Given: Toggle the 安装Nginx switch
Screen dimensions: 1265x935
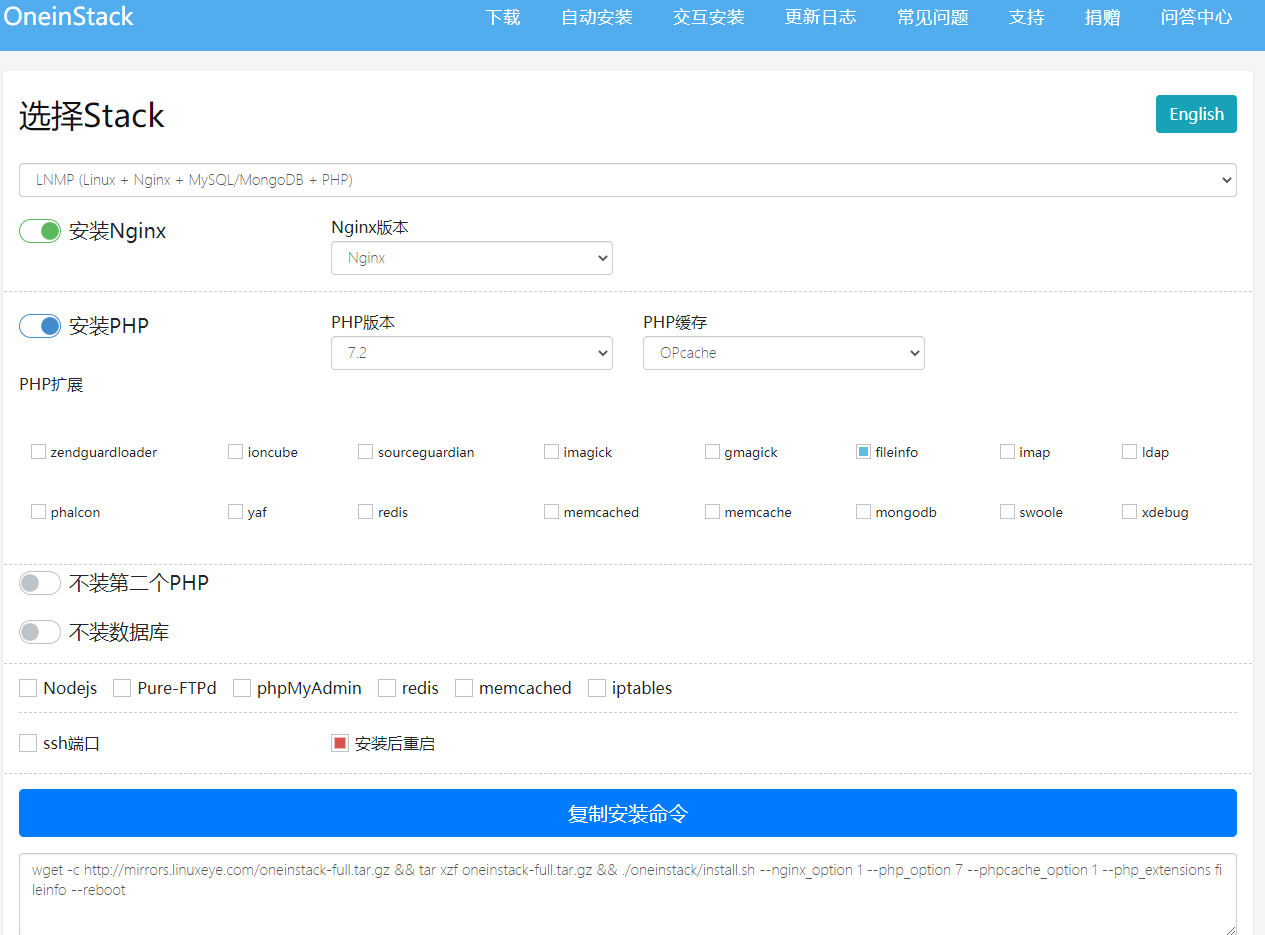Looking at the screenshot, I should point(40,231).
